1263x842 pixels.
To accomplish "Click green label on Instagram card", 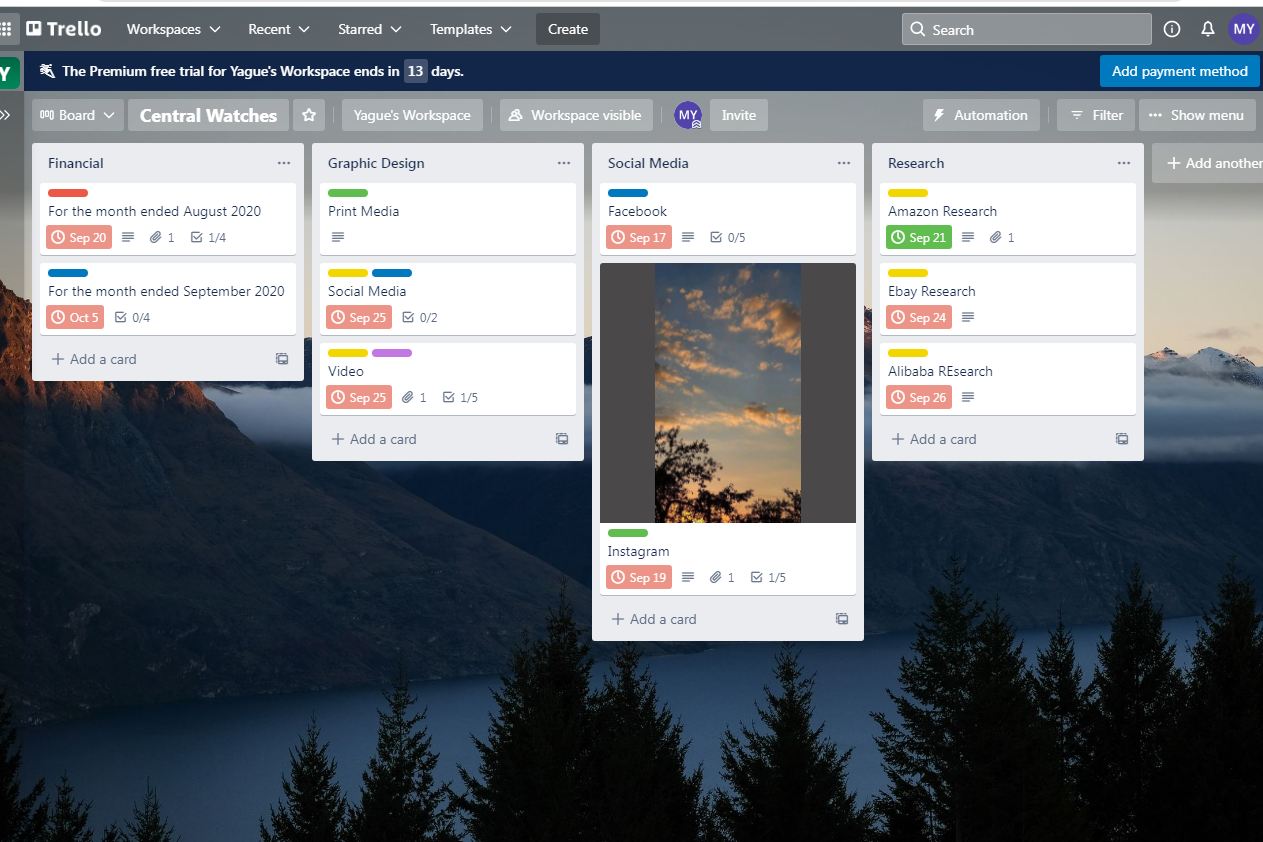I will (628, 533).
